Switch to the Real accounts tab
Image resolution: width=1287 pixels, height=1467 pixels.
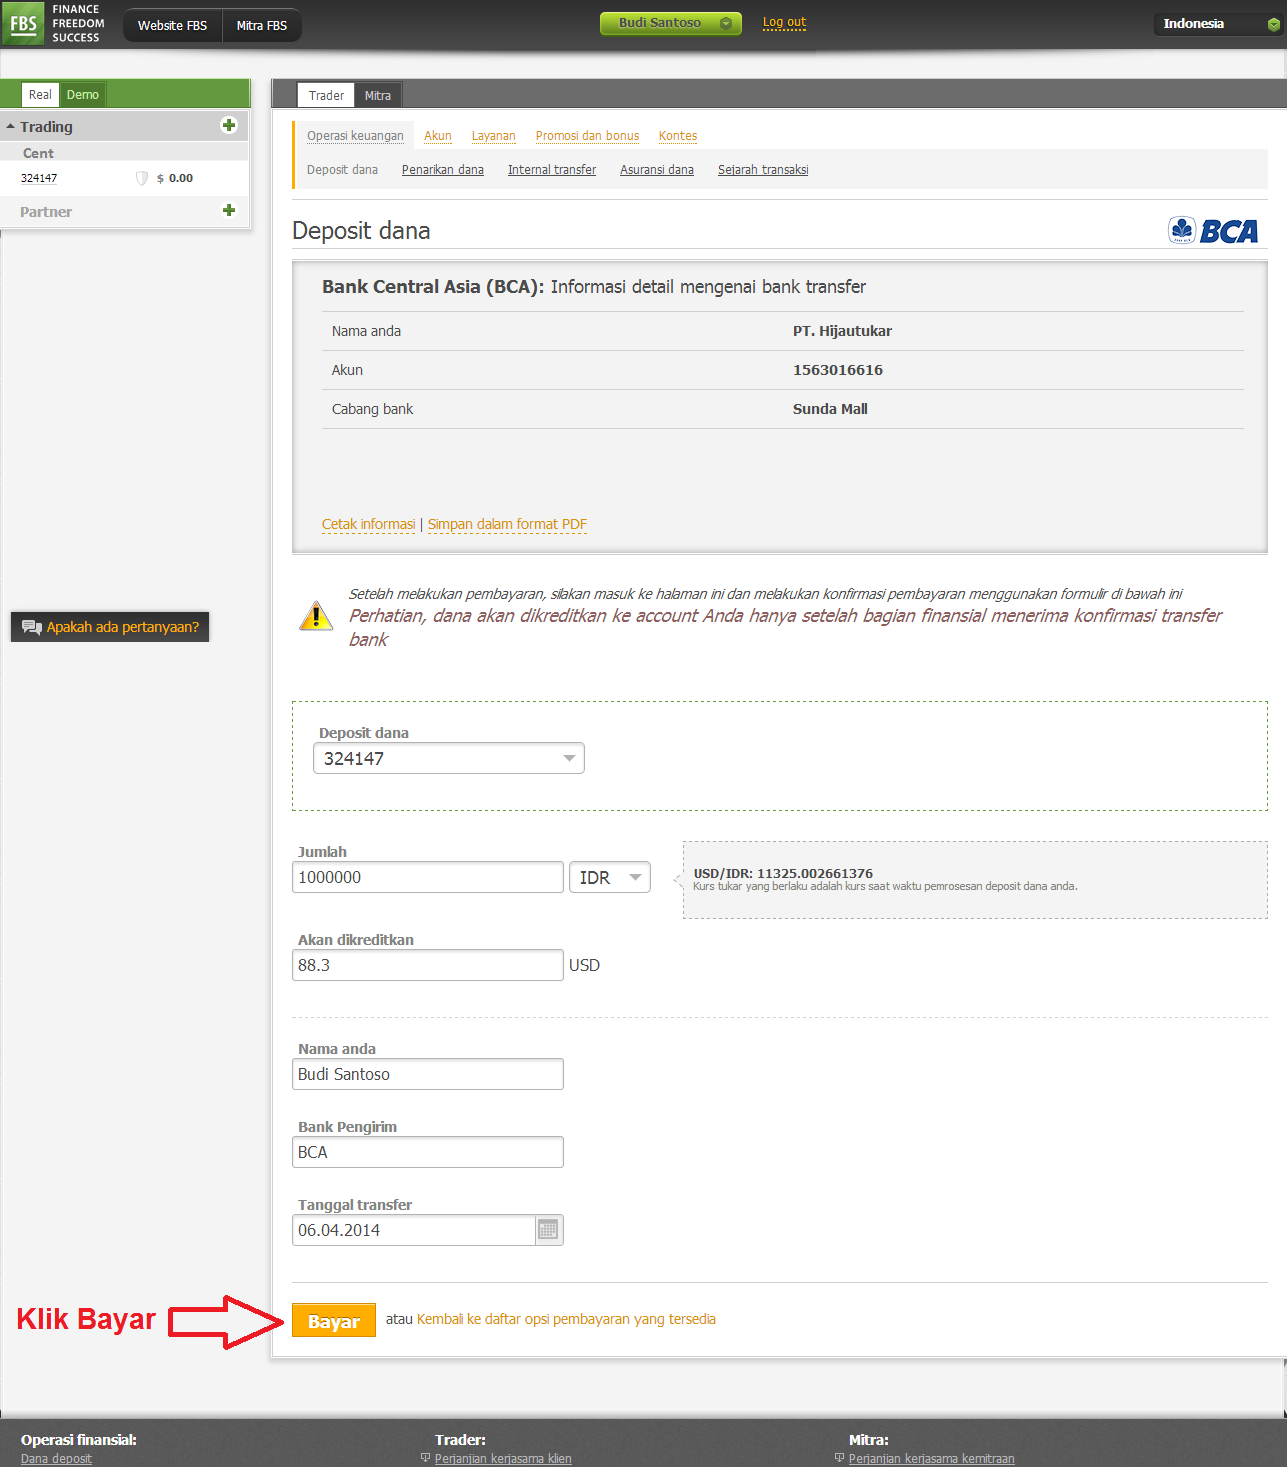coord(40,95)
